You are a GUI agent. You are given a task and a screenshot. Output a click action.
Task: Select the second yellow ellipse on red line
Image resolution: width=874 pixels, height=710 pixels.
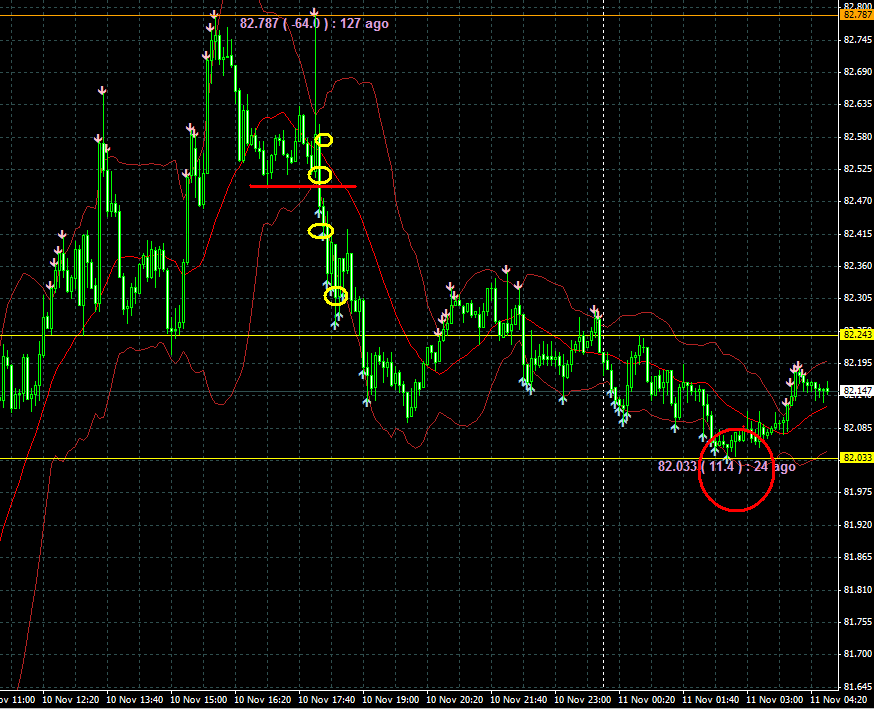click(x=319, y=175)
